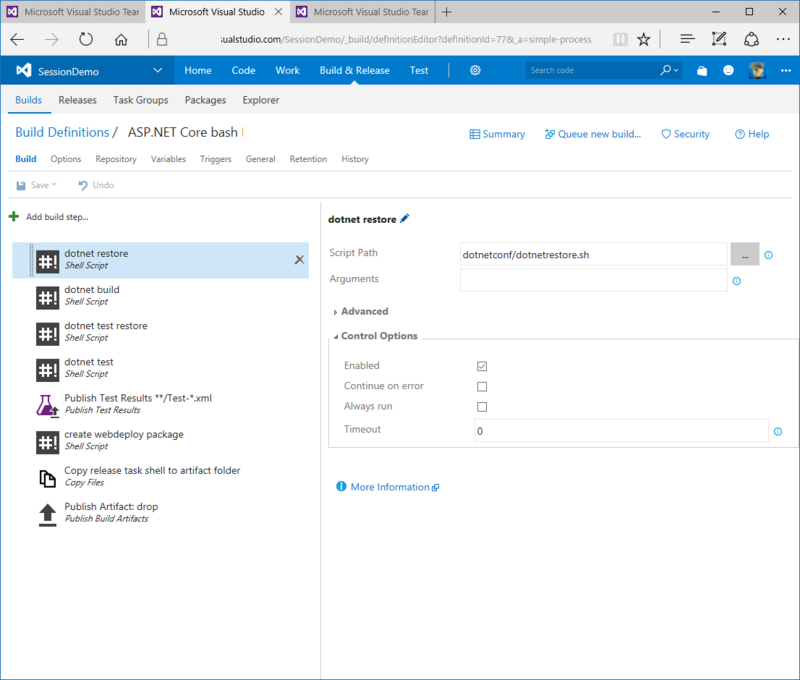Close the active browser tab

pos(279,12)
